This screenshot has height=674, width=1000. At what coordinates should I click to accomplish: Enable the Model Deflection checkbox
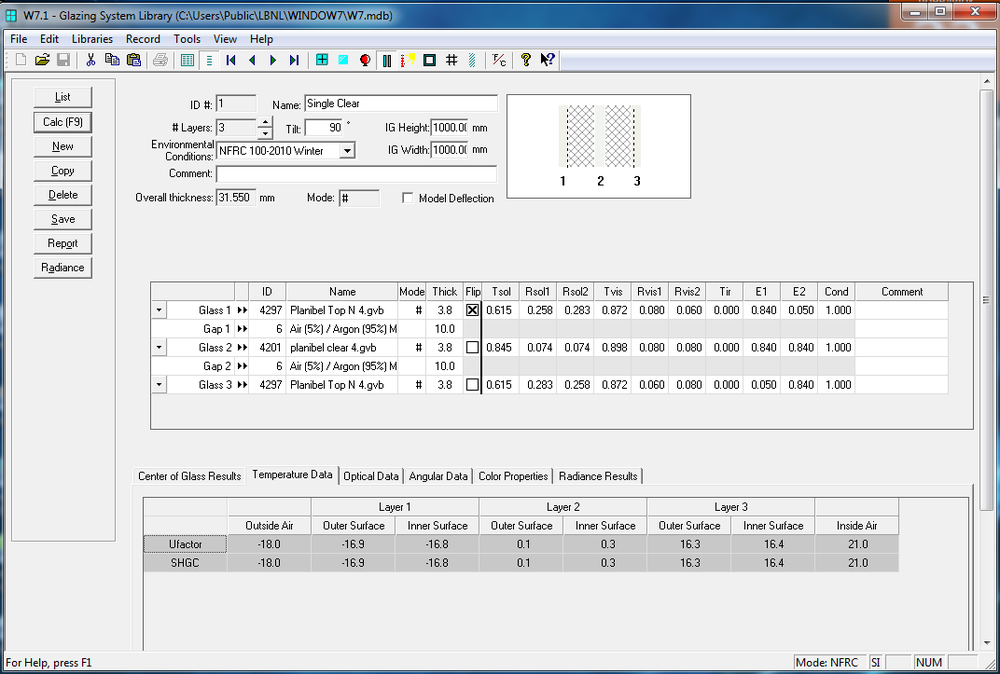408,198
